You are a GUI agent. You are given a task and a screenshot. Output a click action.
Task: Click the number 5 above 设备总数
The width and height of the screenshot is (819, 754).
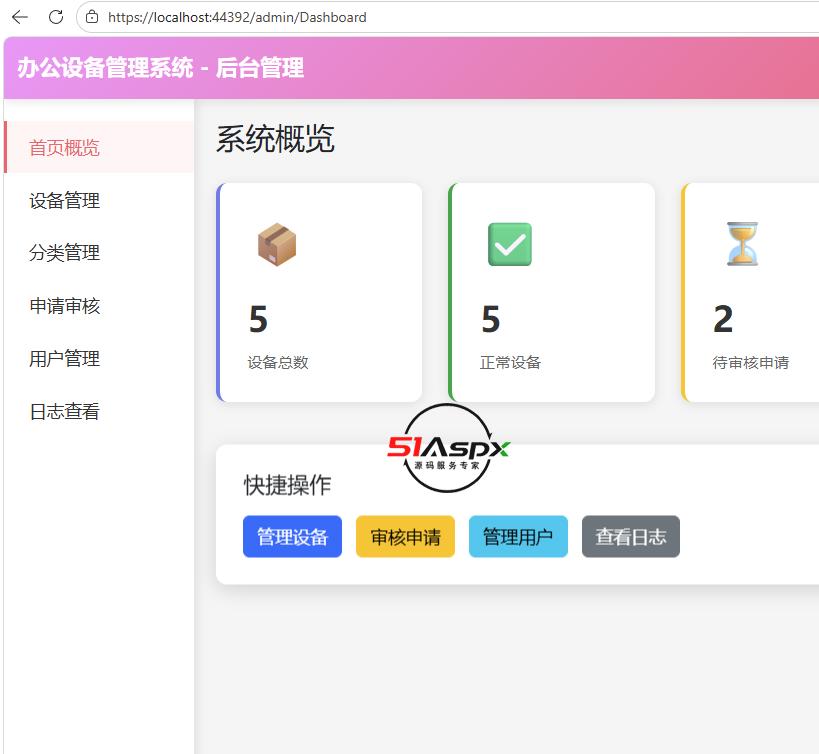(x=259, y=319)
